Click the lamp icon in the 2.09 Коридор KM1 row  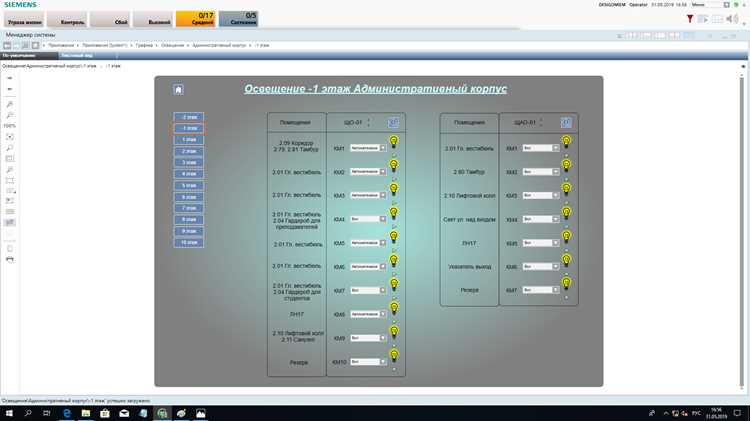[394, 142]
